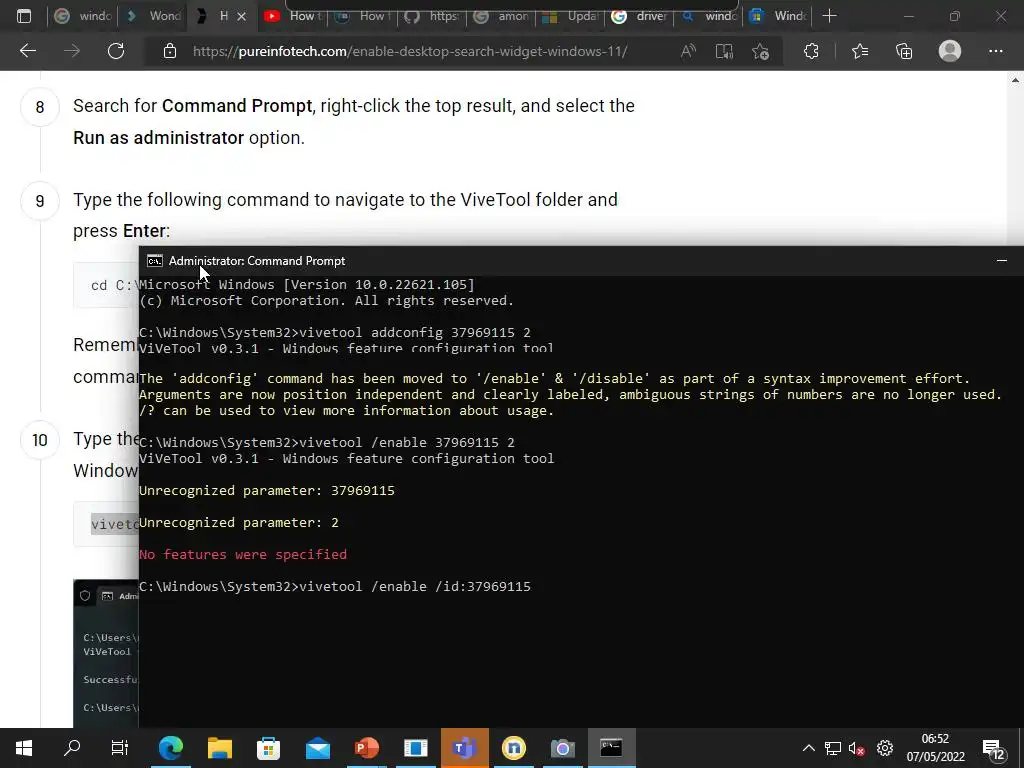Click the article screenshot thumbnail below step 10

106,653
